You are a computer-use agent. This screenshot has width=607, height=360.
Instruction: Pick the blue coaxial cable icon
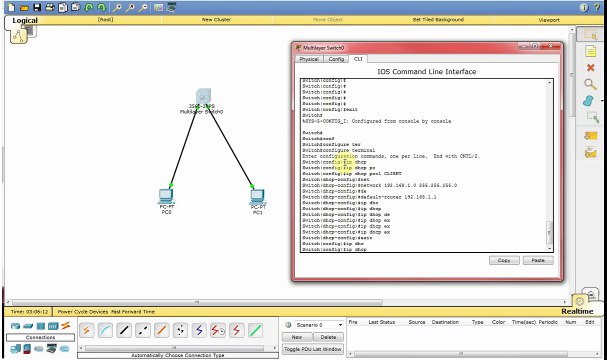pos(199,330)
